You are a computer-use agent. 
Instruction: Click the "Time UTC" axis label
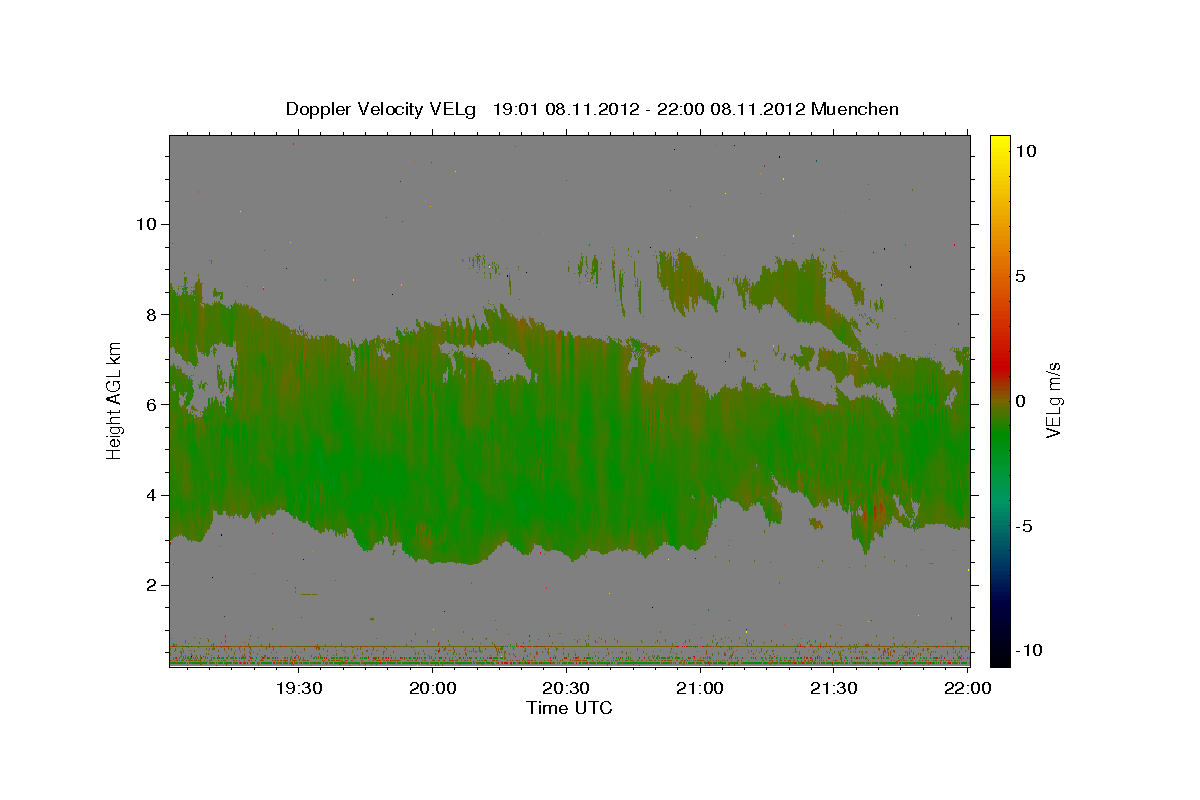pos(569,708)
